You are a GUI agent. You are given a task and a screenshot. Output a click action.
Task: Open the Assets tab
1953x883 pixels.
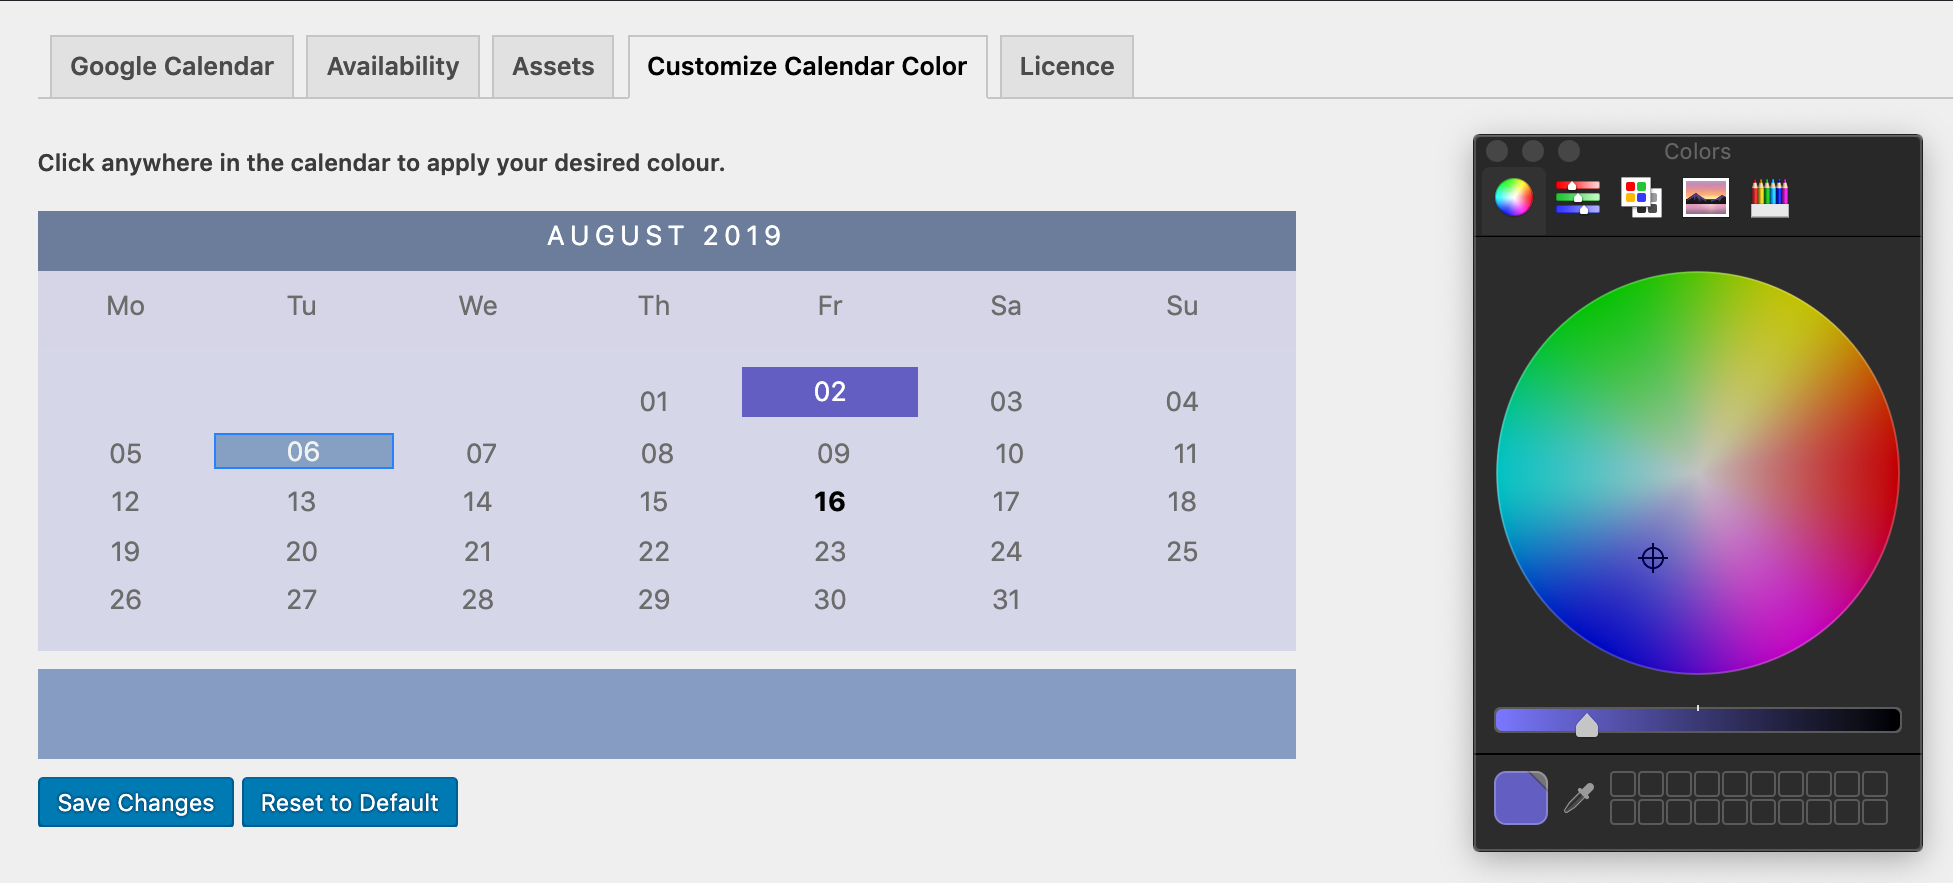pos(552,67)
